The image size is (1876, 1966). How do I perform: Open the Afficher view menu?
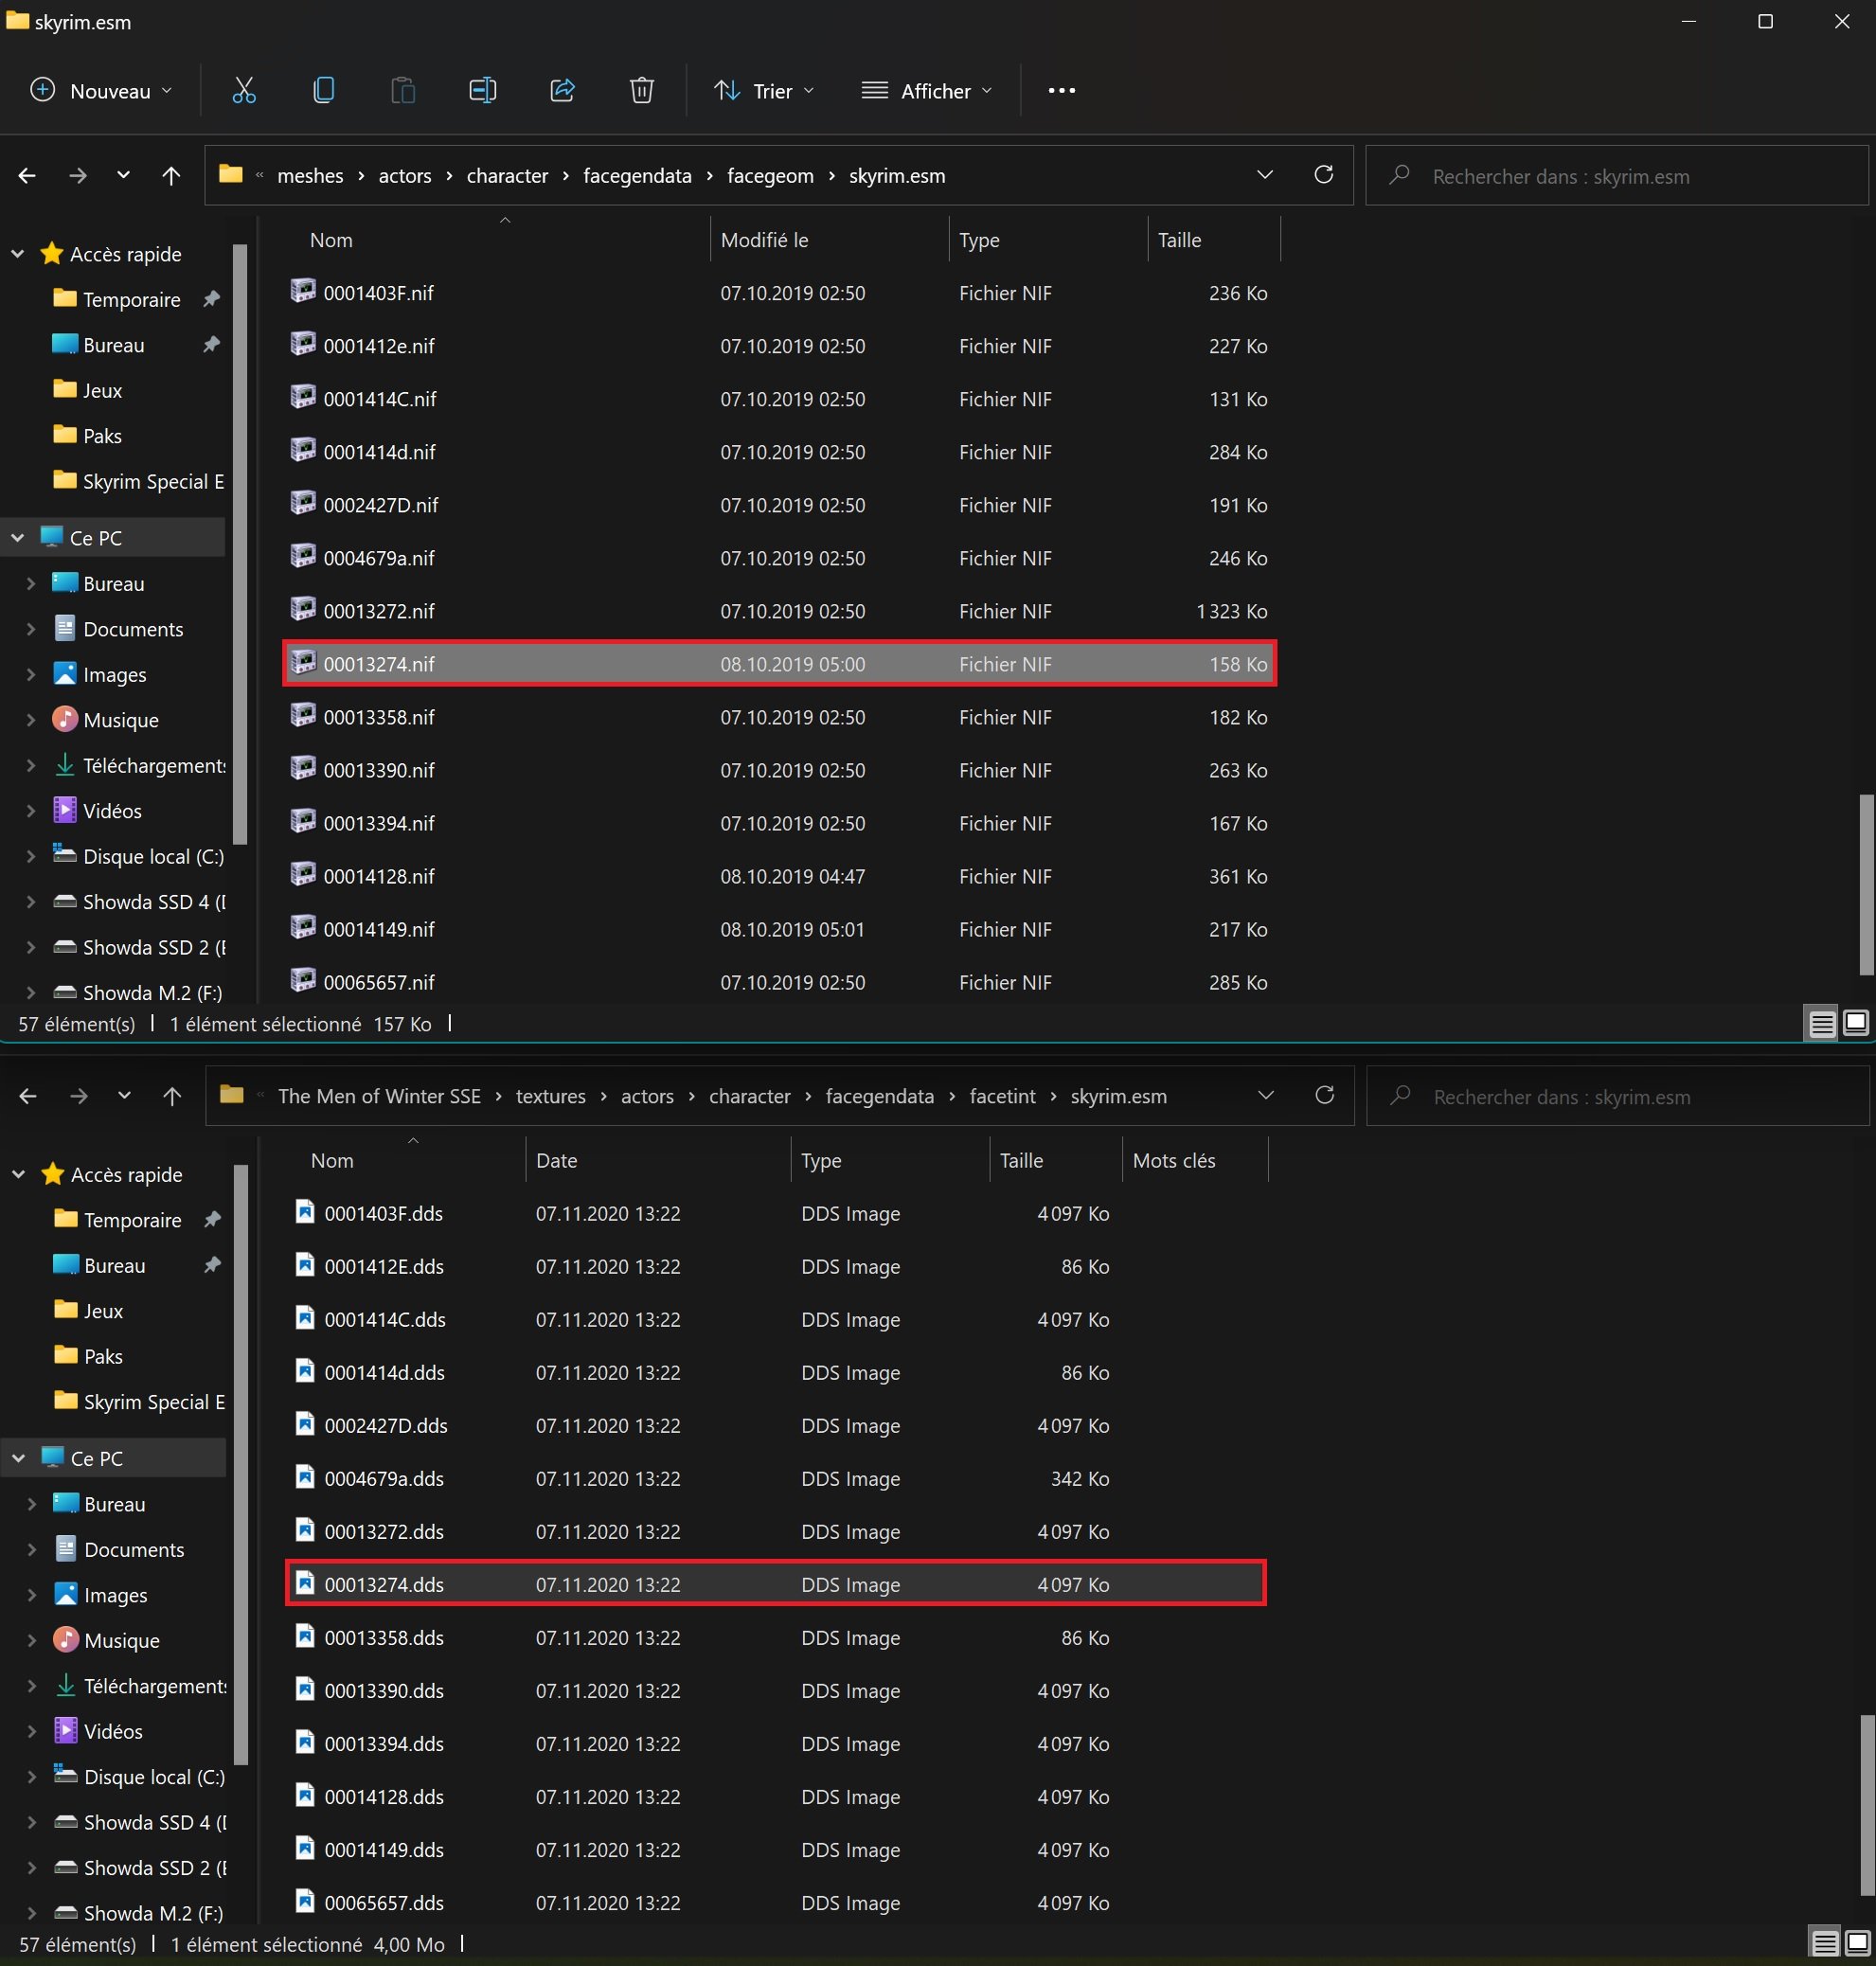click(x=928, y=91)
